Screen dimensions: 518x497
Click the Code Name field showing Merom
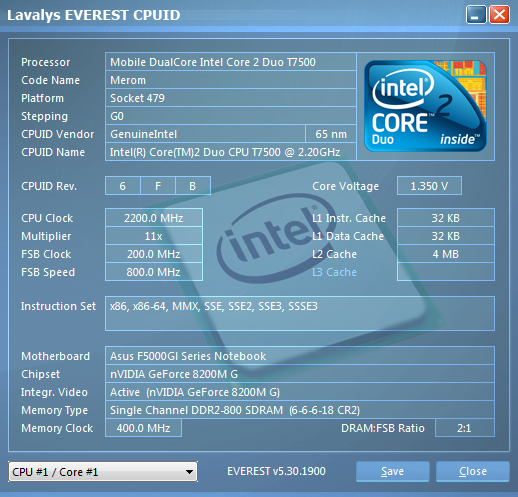tap(231, 80)
